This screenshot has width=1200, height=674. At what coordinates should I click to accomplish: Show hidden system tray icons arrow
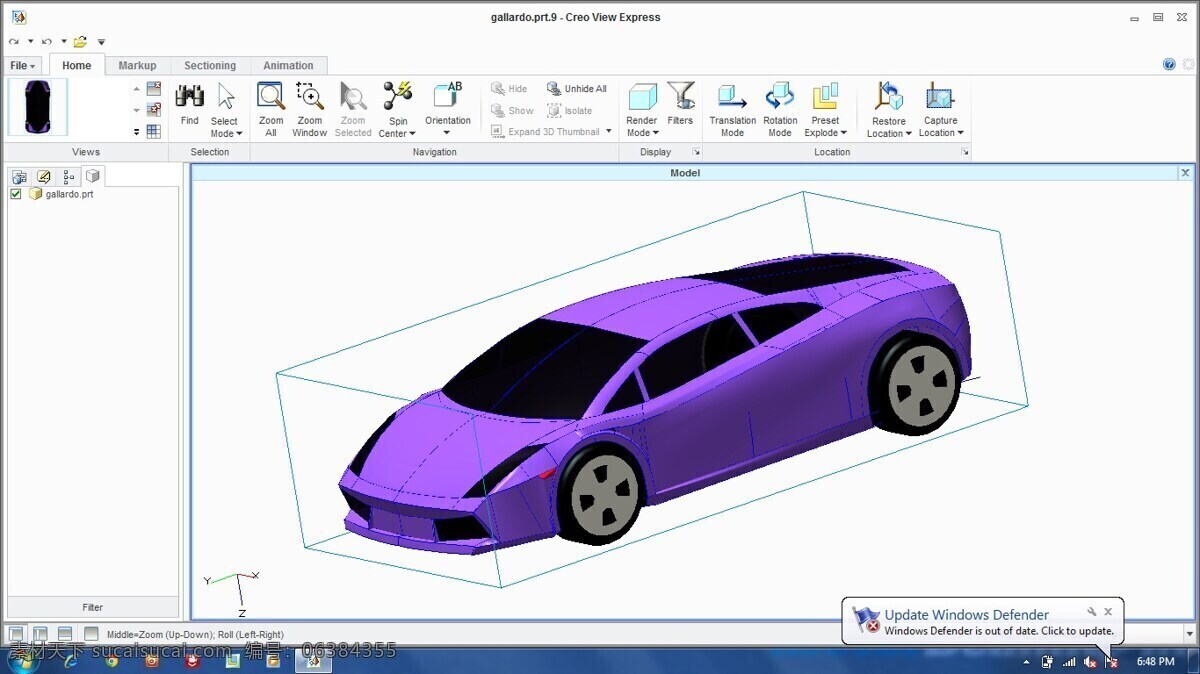1026,662
